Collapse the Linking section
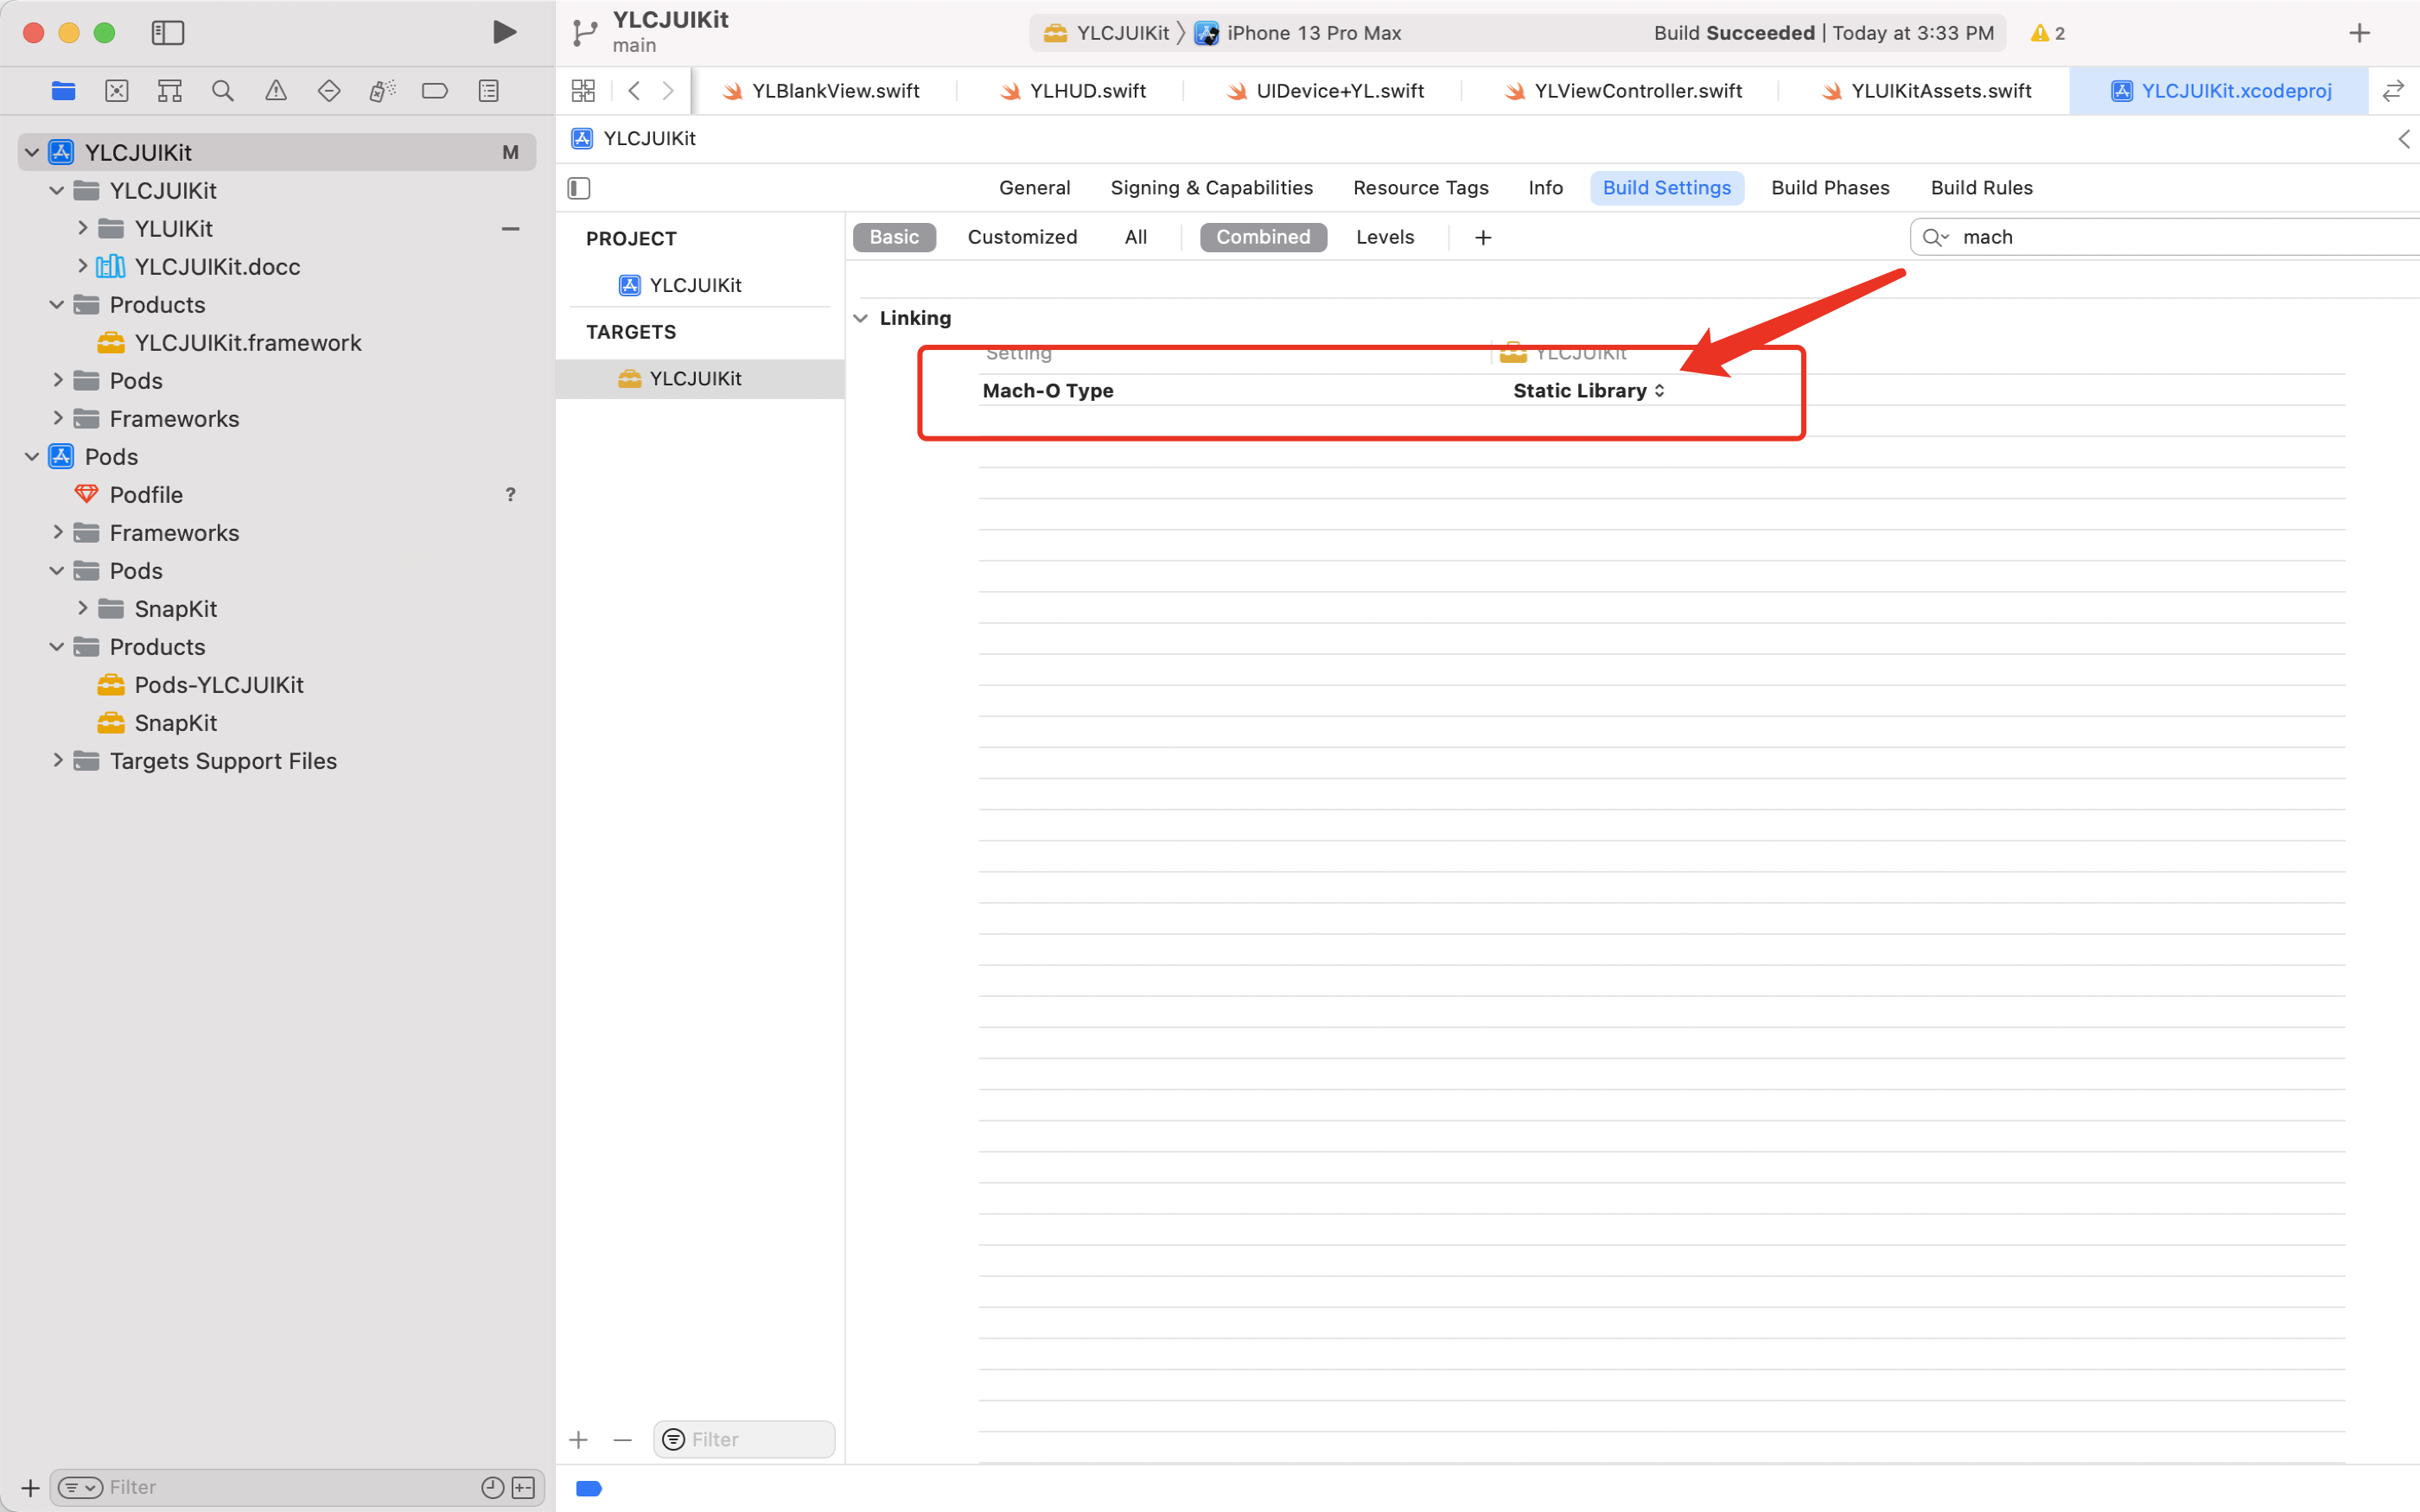Screen dimensions: 2420x1512 (x=860, y=318)
